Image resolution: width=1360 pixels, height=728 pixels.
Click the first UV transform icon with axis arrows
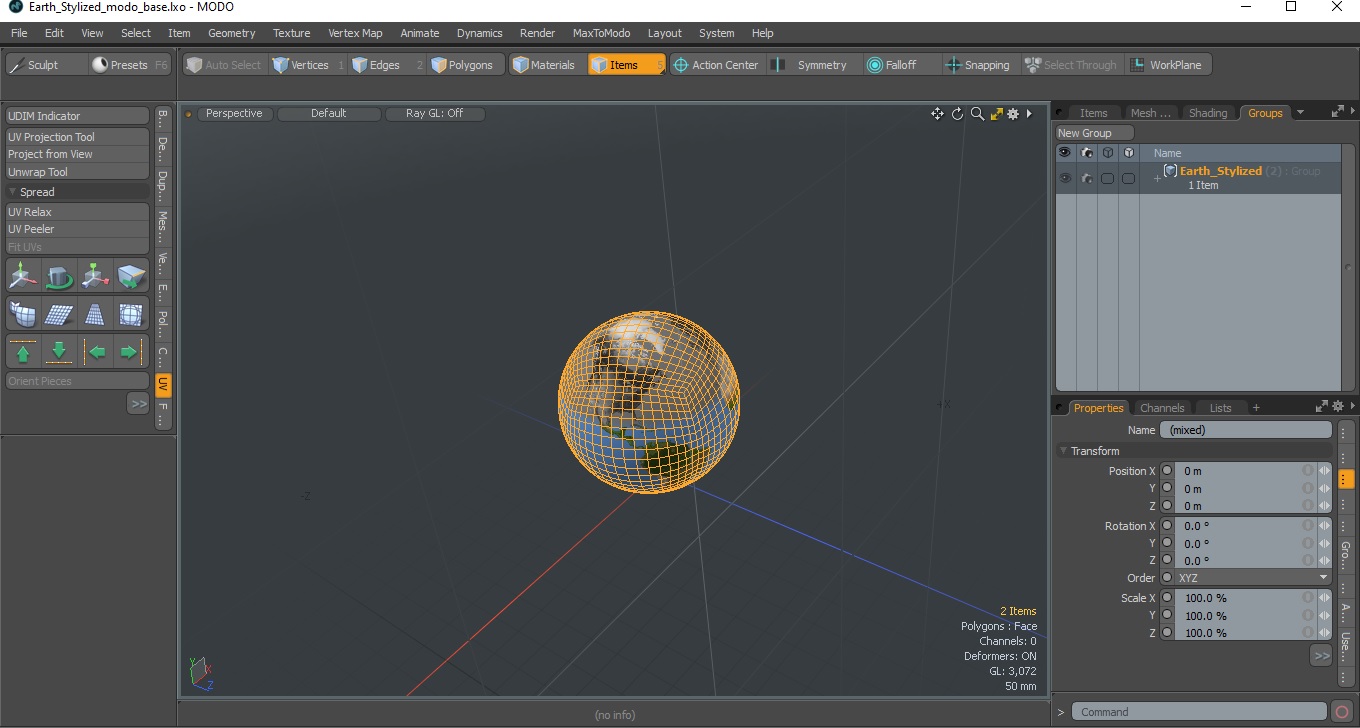pos(23,275)
